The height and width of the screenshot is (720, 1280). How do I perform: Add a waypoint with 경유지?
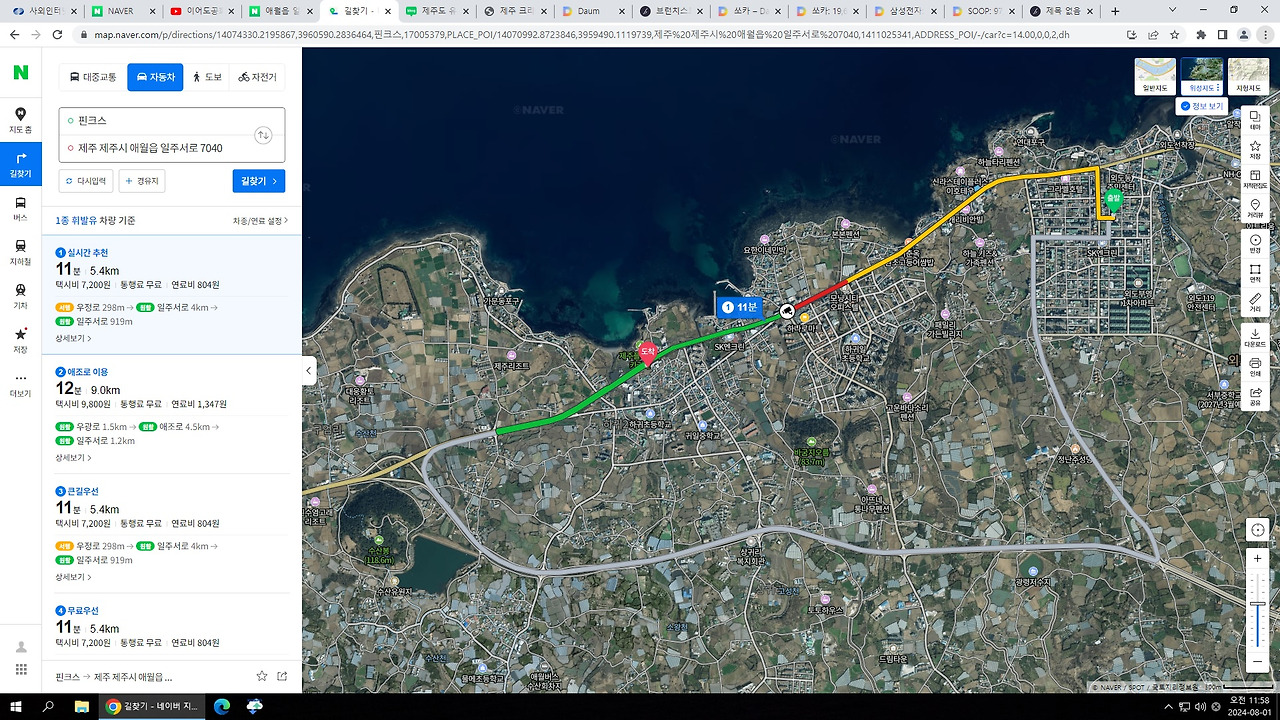click(142, 181)
